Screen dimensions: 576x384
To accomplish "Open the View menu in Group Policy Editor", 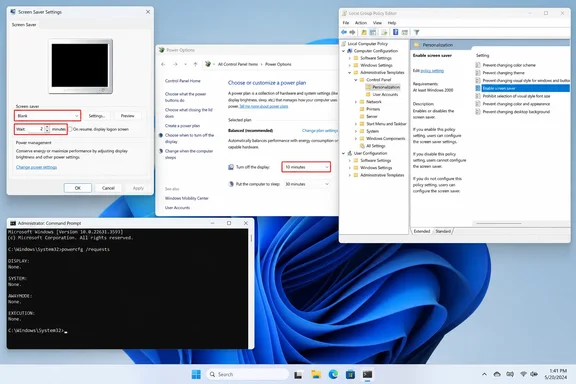I will 377,23.
